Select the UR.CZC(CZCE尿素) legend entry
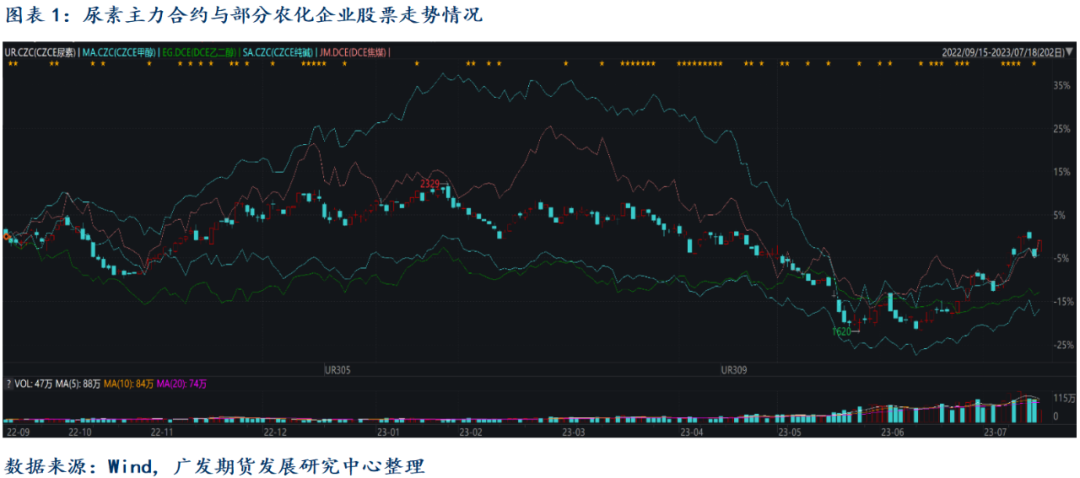Viewport: 1080px width, 478px height. (41, 52)
